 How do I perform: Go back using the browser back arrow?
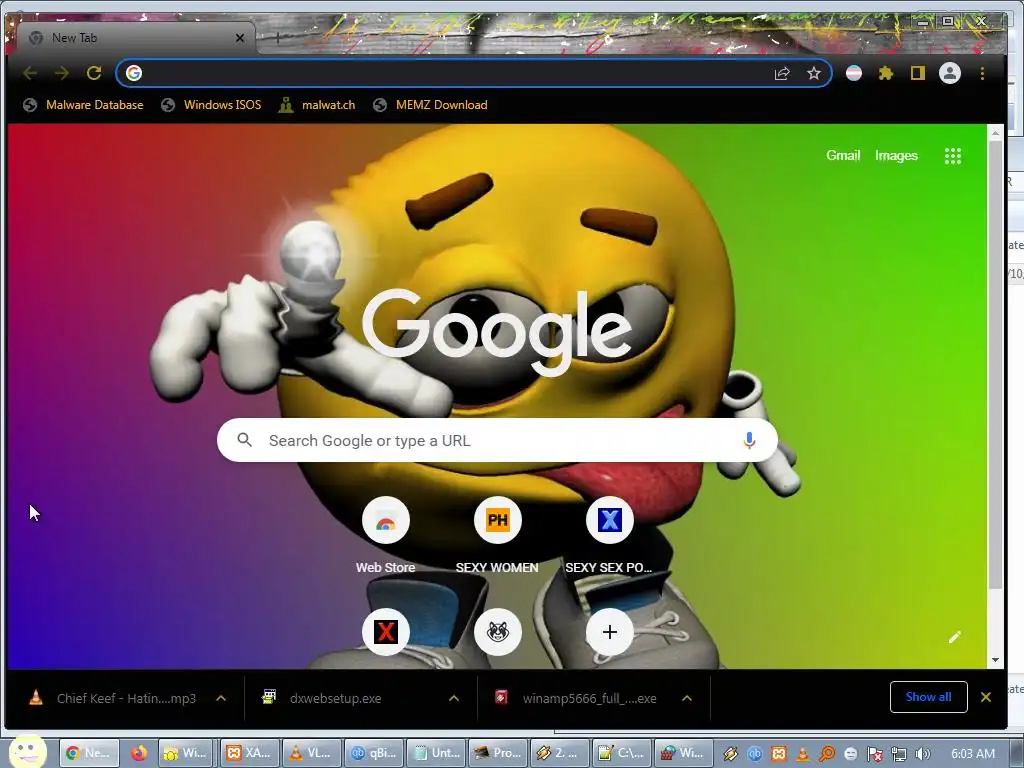click(30, 73)
